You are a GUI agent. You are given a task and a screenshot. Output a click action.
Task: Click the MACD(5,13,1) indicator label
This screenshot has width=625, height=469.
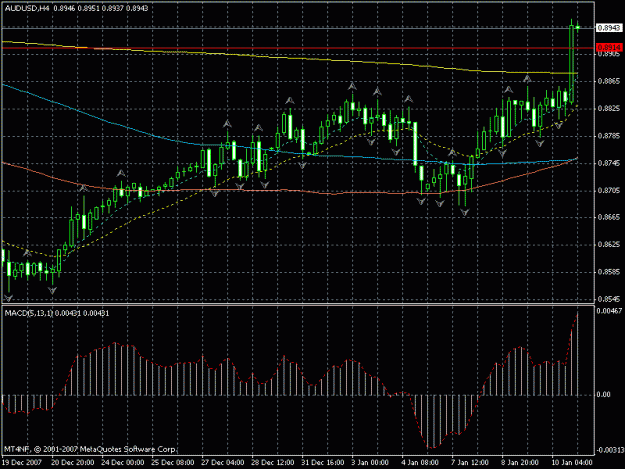coord(29,313)
